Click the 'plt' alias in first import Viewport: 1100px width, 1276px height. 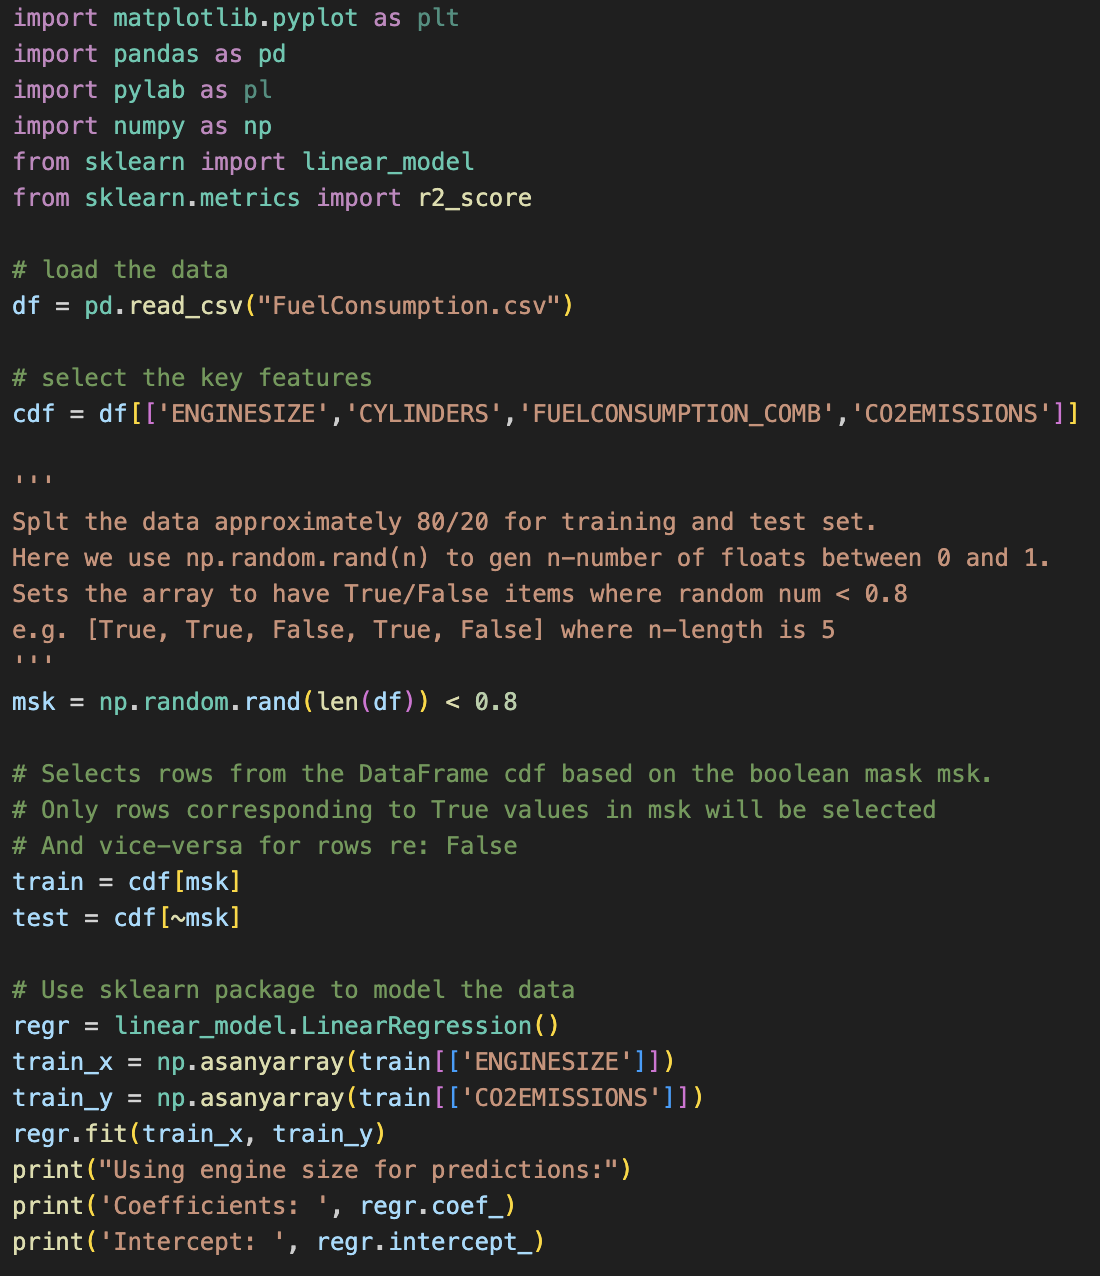(438, 18)
